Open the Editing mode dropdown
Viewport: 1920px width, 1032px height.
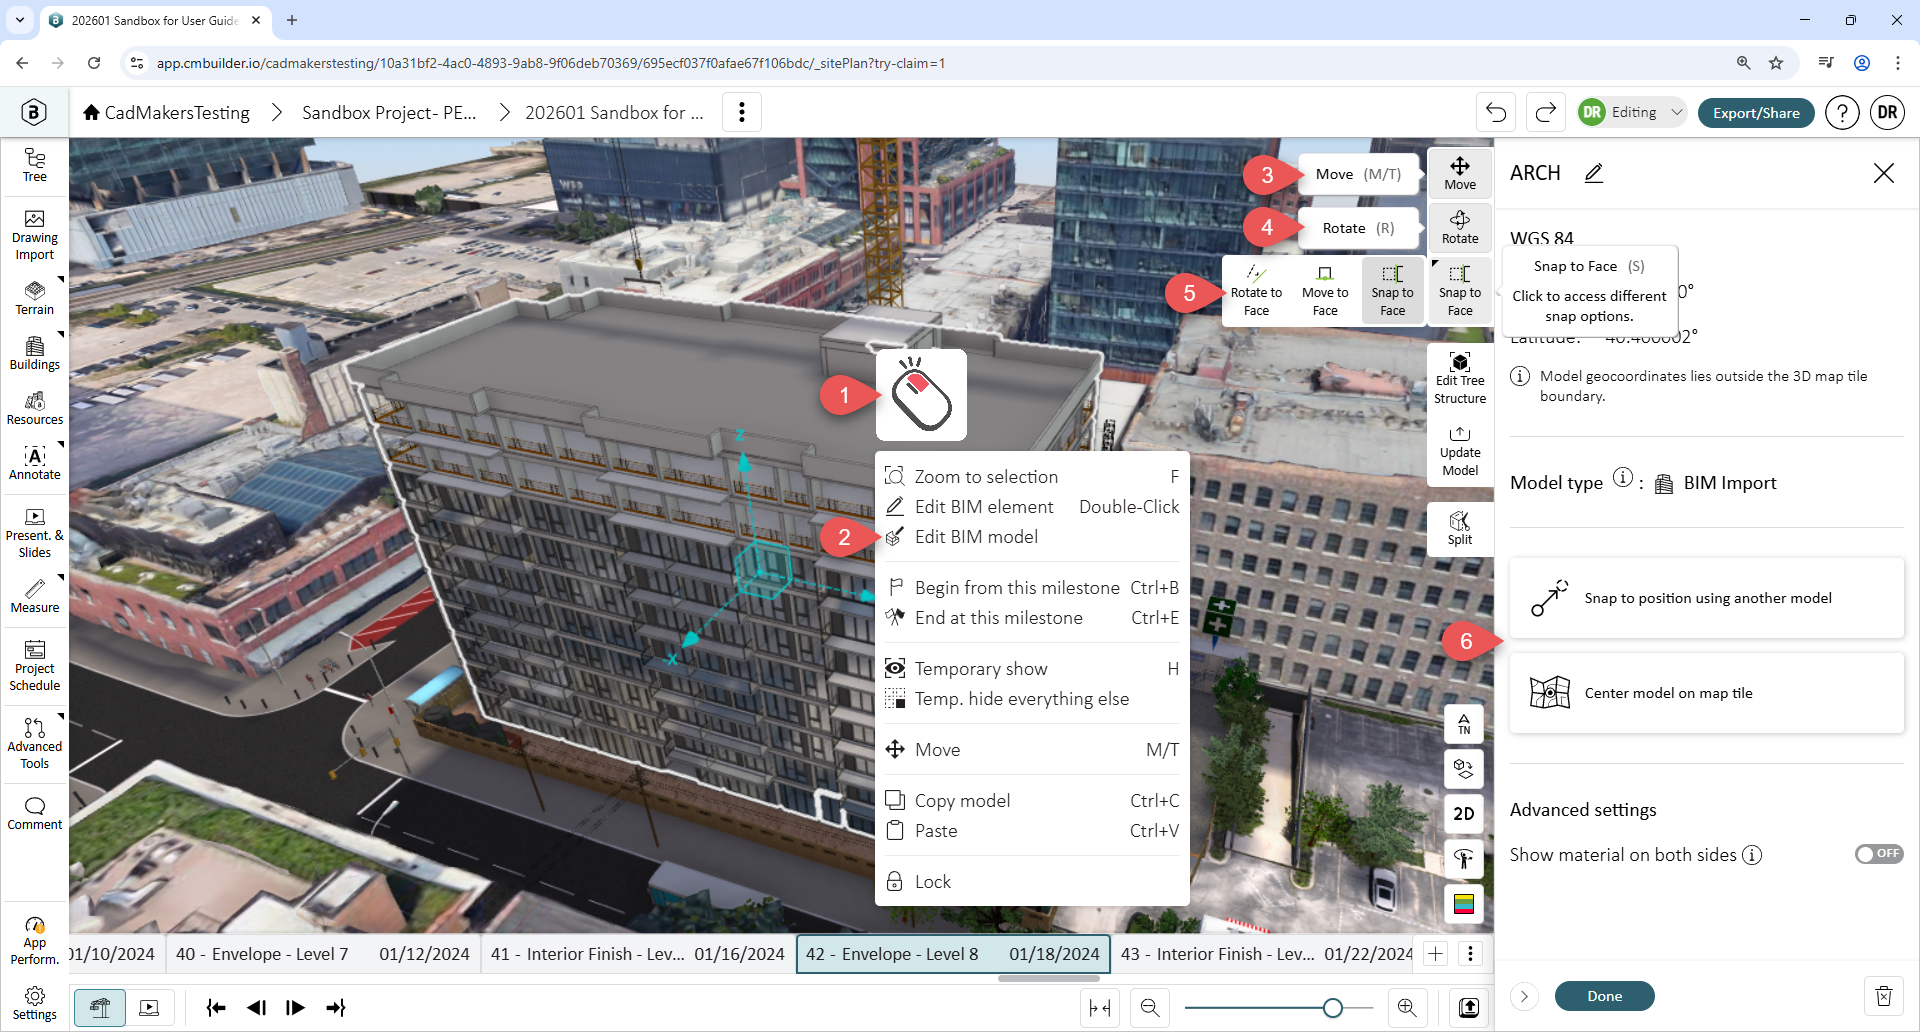(x=1633, y=112)
